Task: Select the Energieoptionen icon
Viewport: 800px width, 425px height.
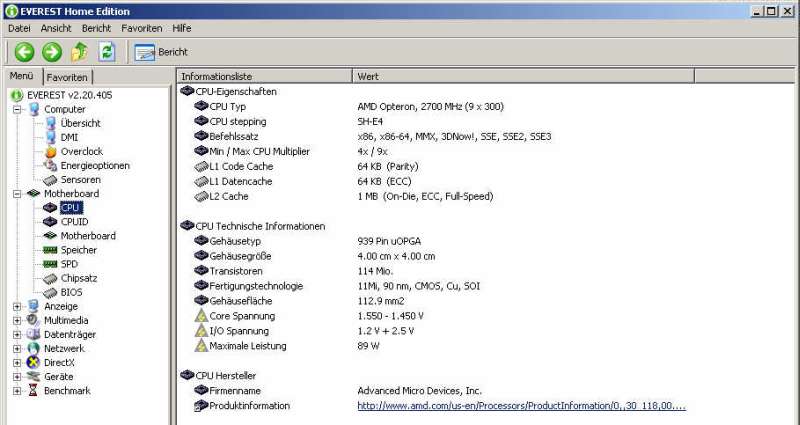Action: click(51, 166)
